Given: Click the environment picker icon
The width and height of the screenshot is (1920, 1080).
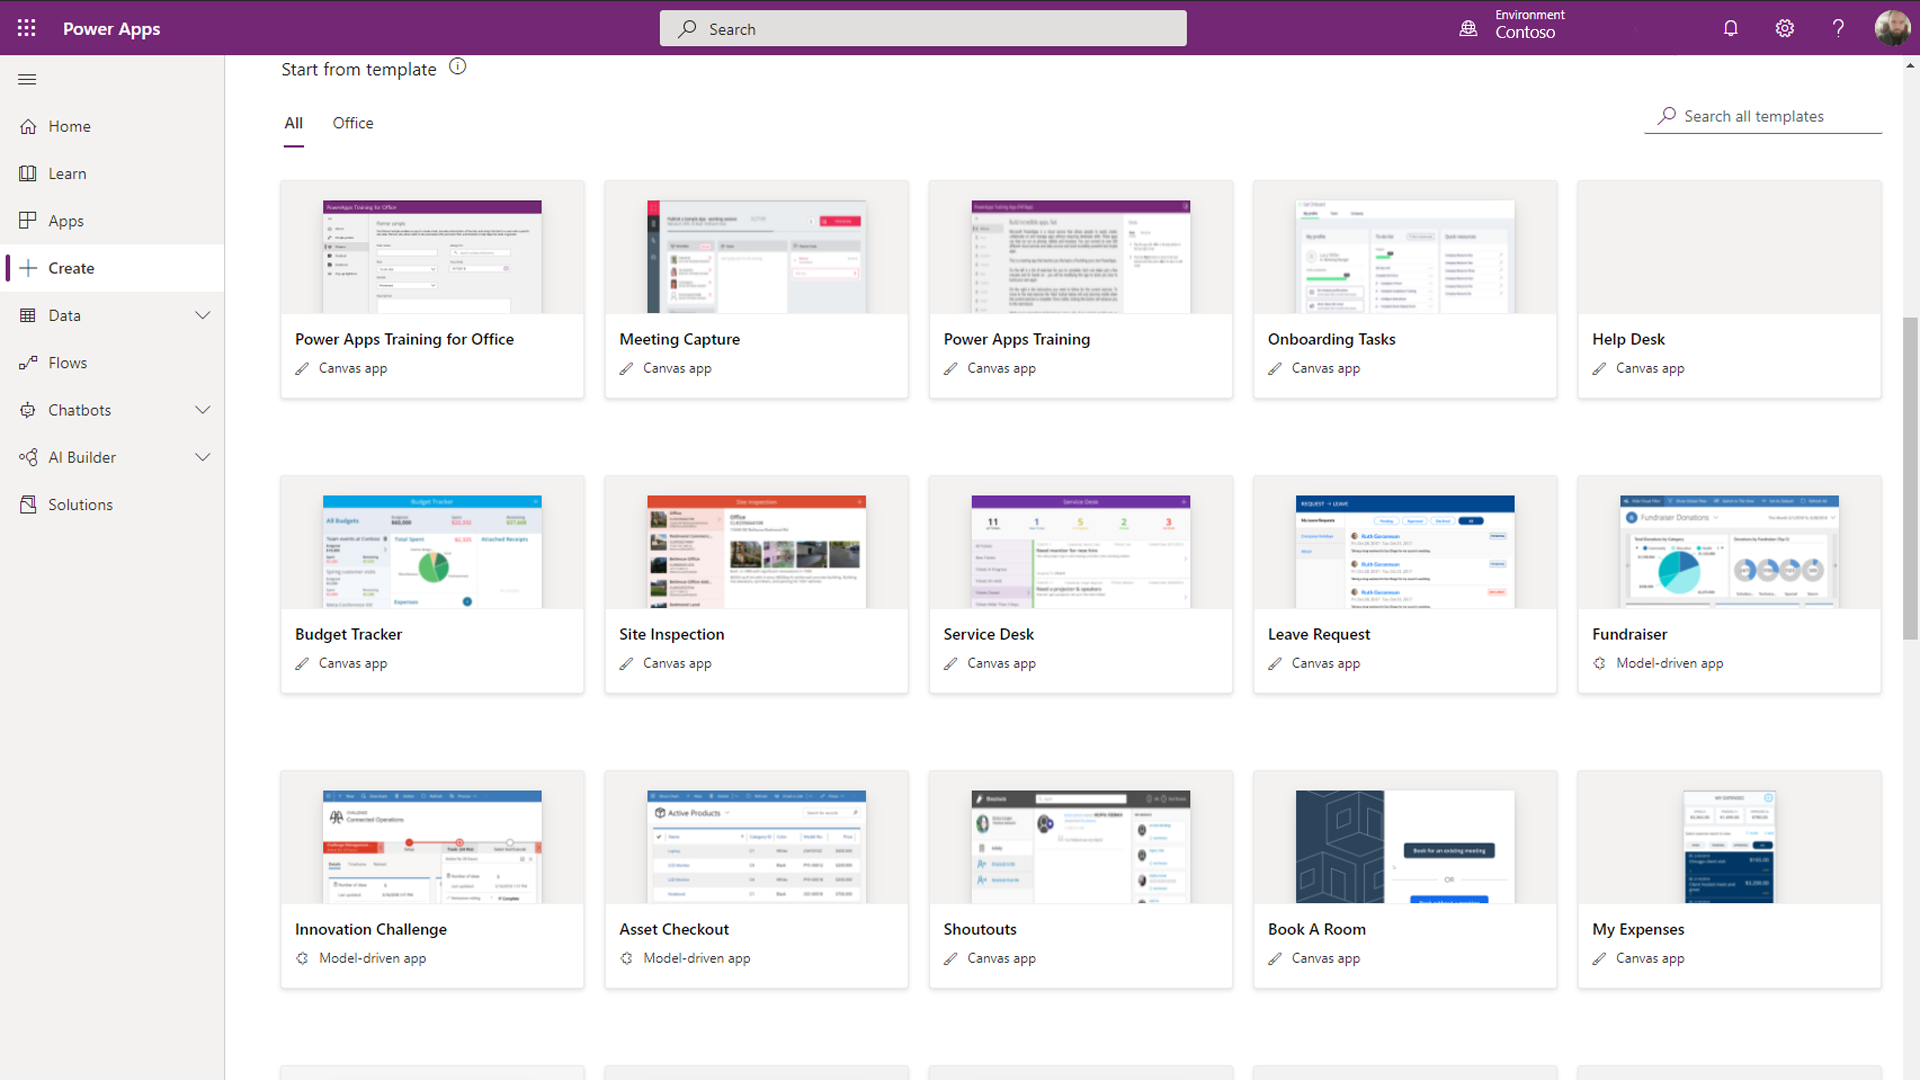Looking at the screenshot, I should [x=1468, y=28].
